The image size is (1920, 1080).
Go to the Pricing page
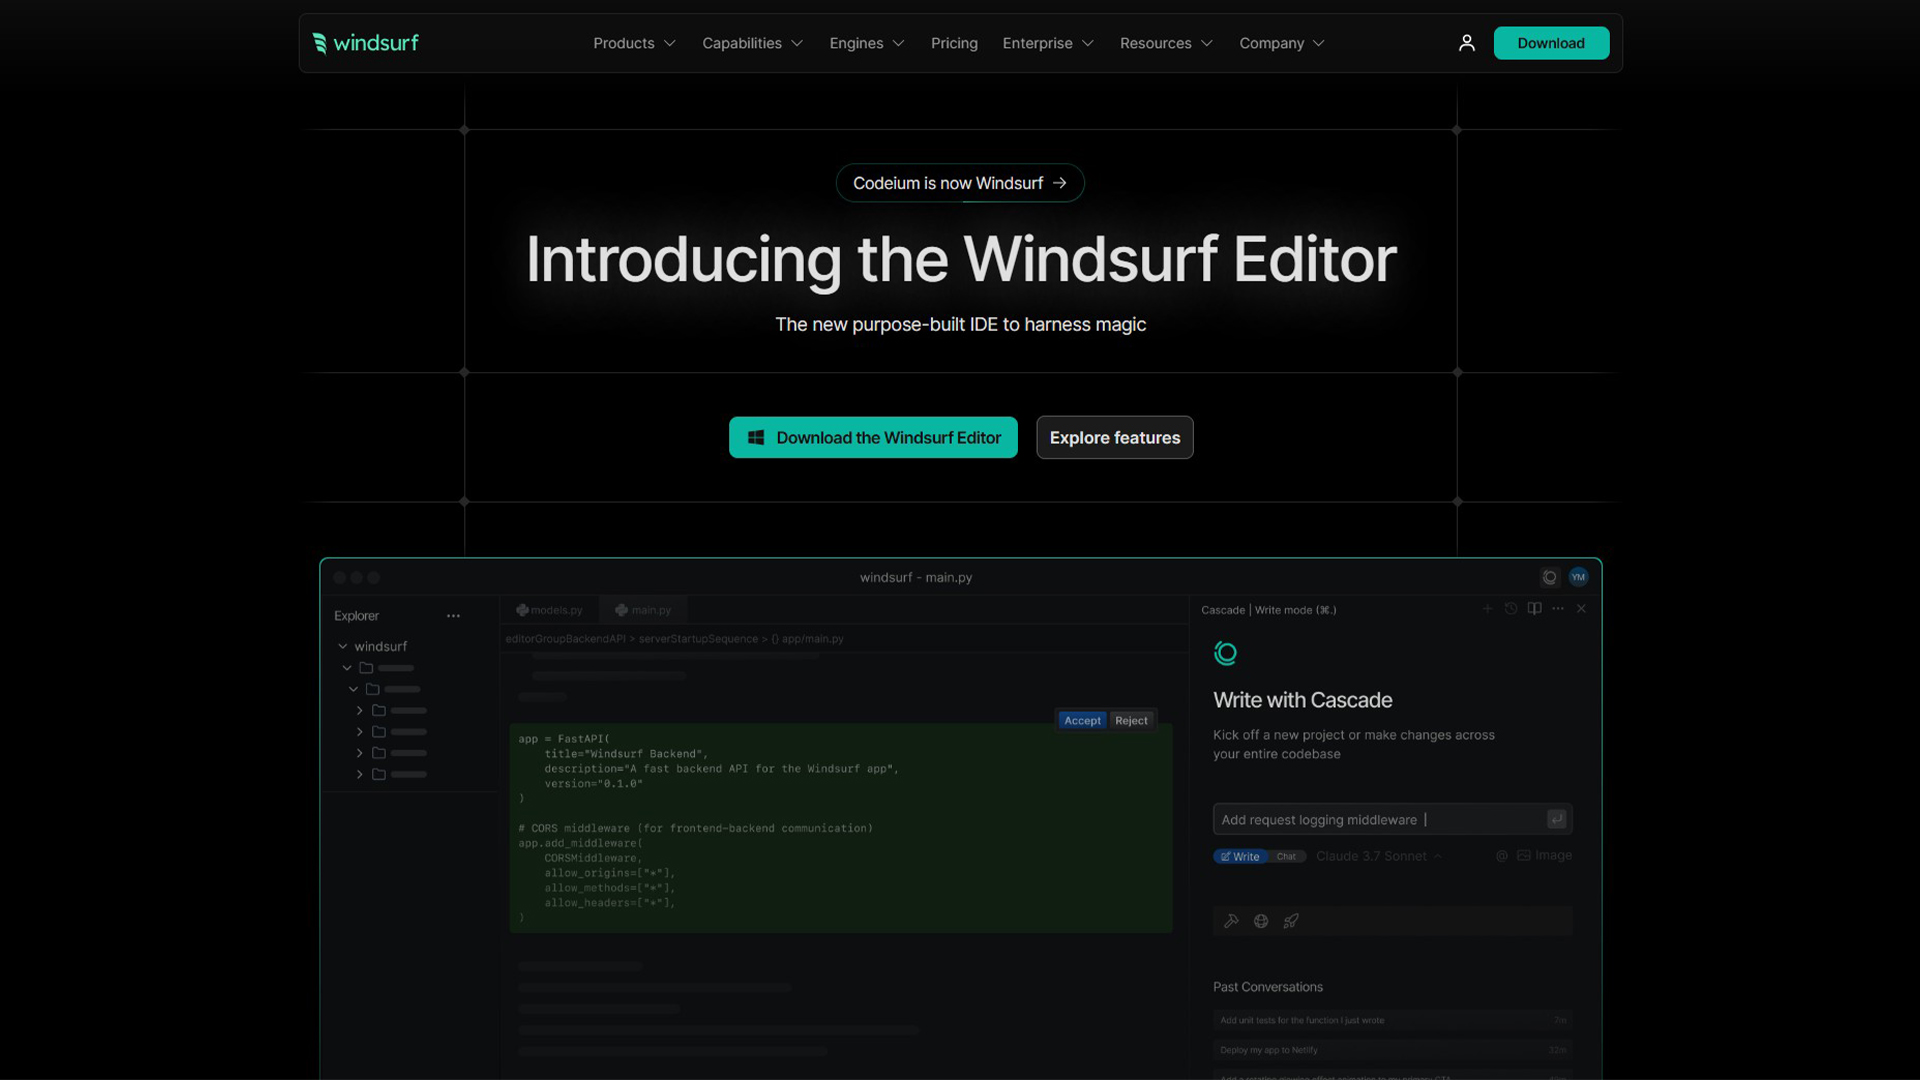(x=954, y=43)
